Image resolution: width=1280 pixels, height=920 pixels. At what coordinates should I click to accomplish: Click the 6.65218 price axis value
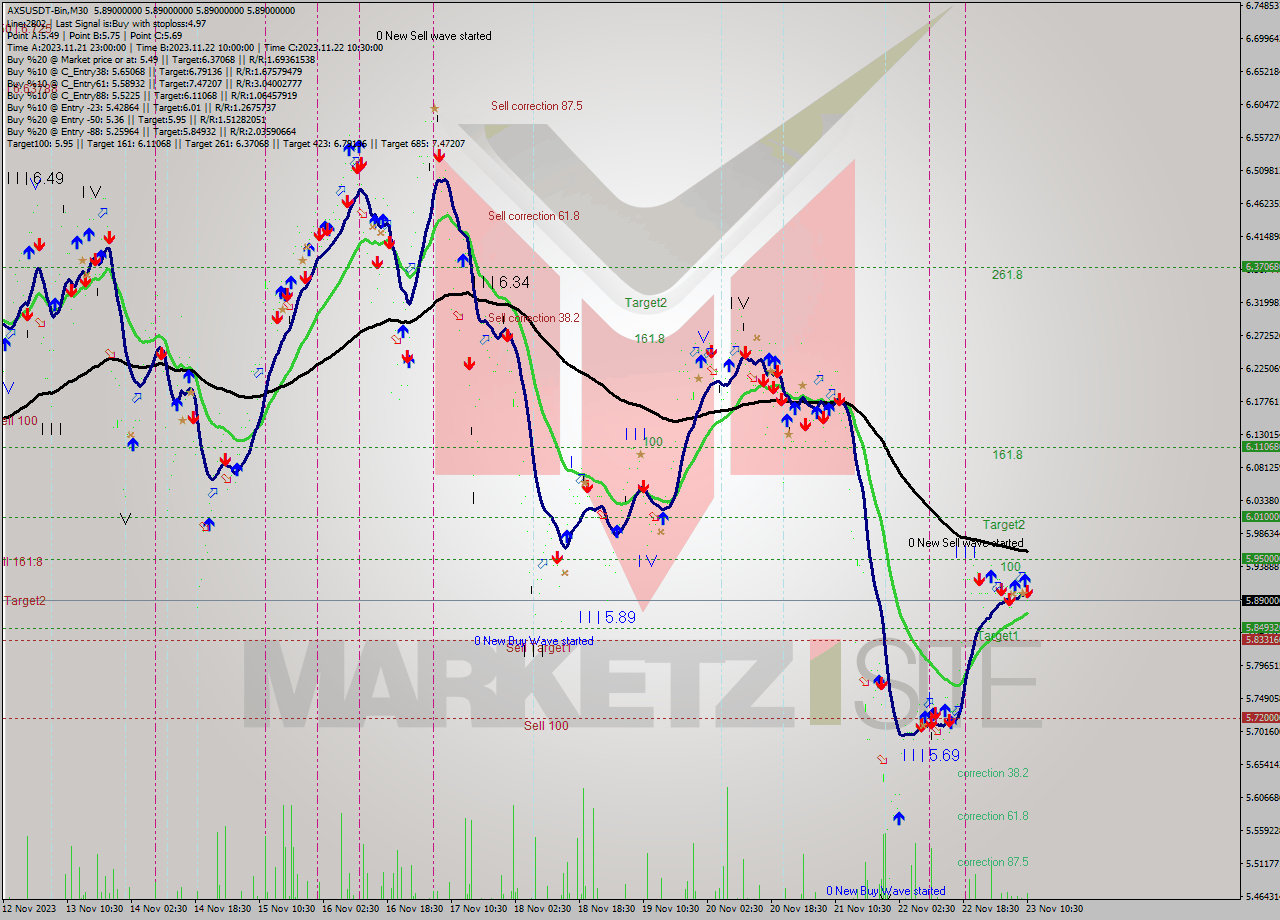[1262, 71]
